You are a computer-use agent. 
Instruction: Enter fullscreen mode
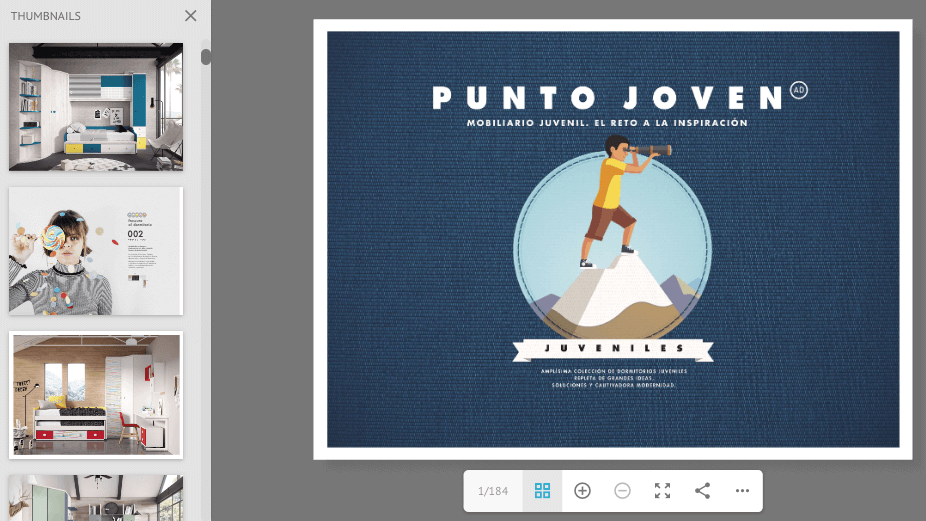pos(662,491)
